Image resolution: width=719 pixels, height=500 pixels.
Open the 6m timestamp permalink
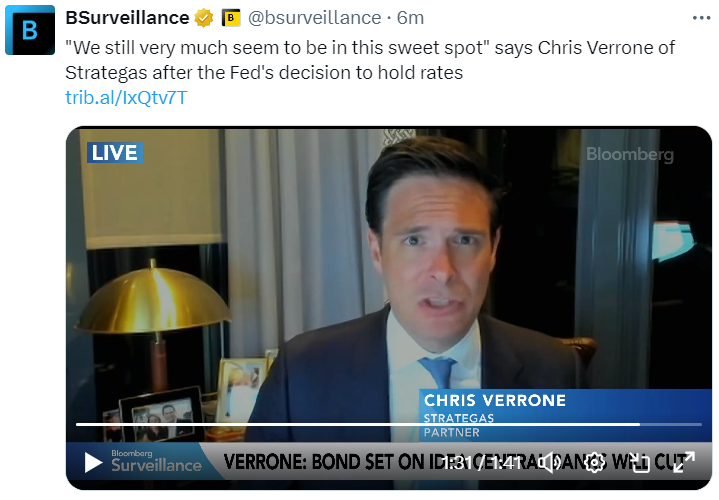coord(410,18)
